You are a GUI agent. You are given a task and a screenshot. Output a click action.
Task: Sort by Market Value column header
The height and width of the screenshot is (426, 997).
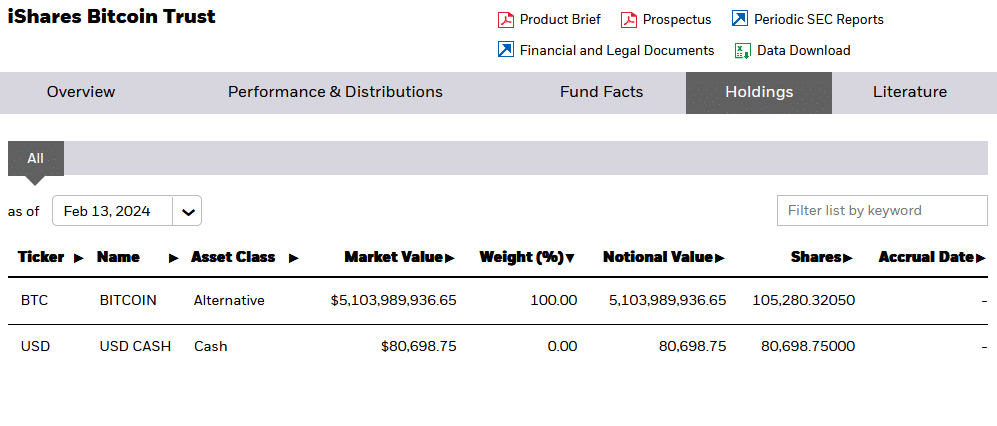point(399,257)
